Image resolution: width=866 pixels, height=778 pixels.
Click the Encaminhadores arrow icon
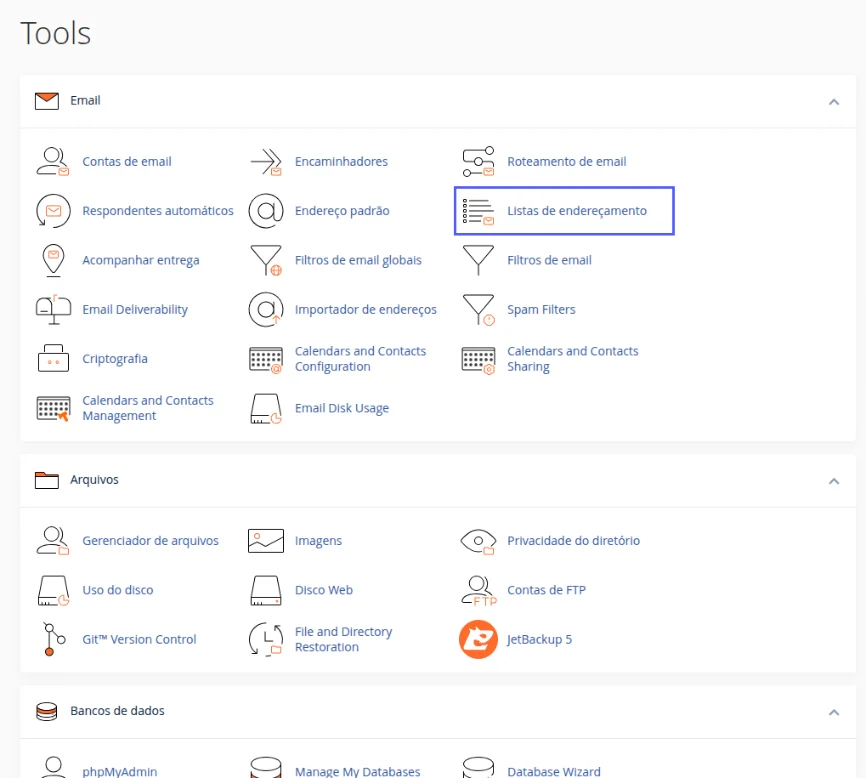click(266, 162)
